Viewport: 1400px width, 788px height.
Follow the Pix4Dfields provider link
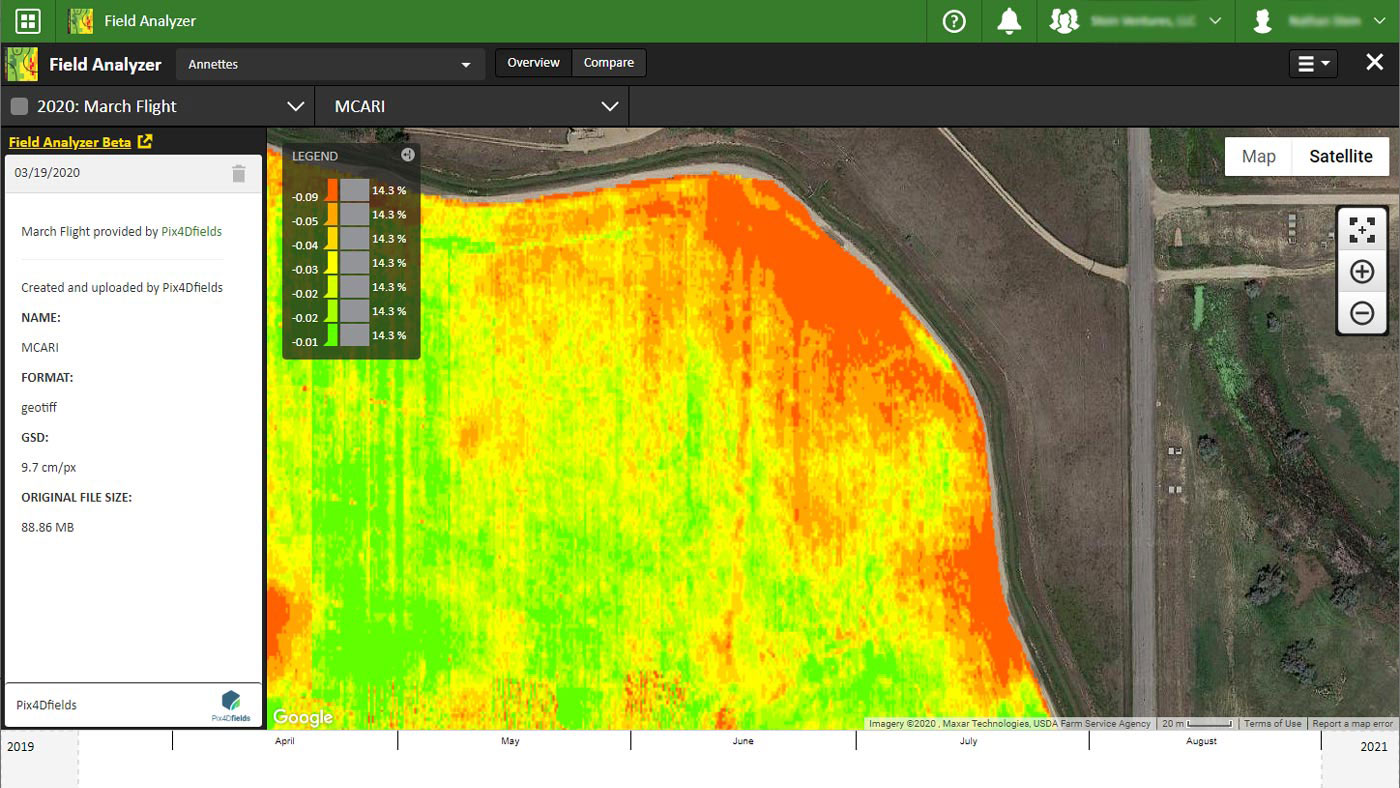[191, 231]
